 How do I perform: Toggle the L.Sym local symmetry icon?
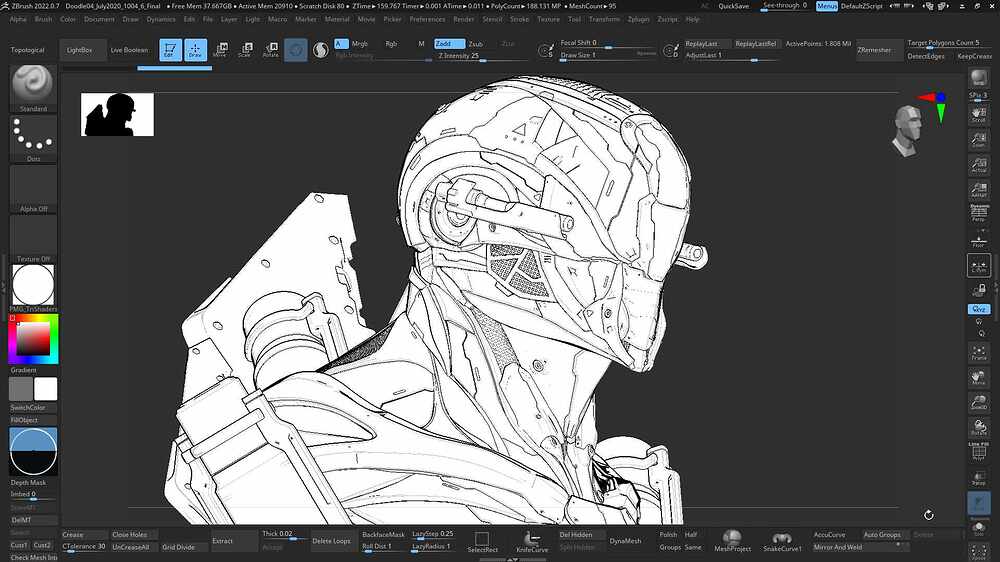tap(978, 265)
